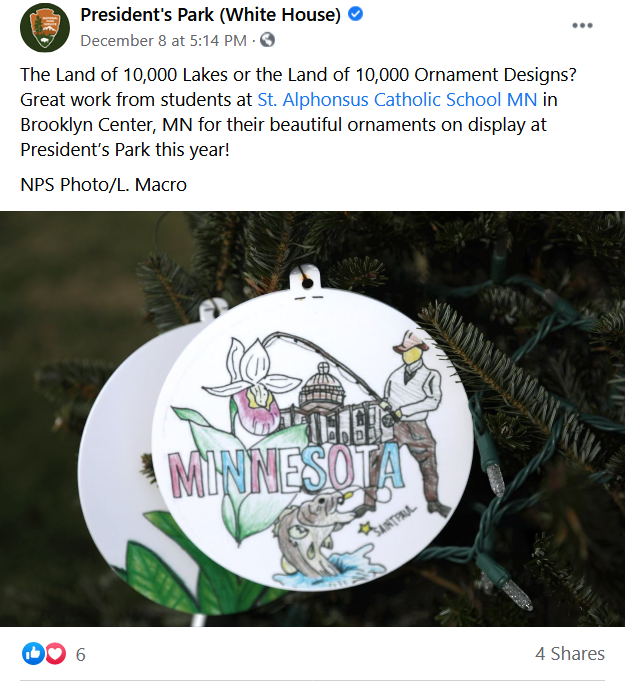Click the blue verified badge checkmark
The image size is (625, 681).
[x=356, y=14]
